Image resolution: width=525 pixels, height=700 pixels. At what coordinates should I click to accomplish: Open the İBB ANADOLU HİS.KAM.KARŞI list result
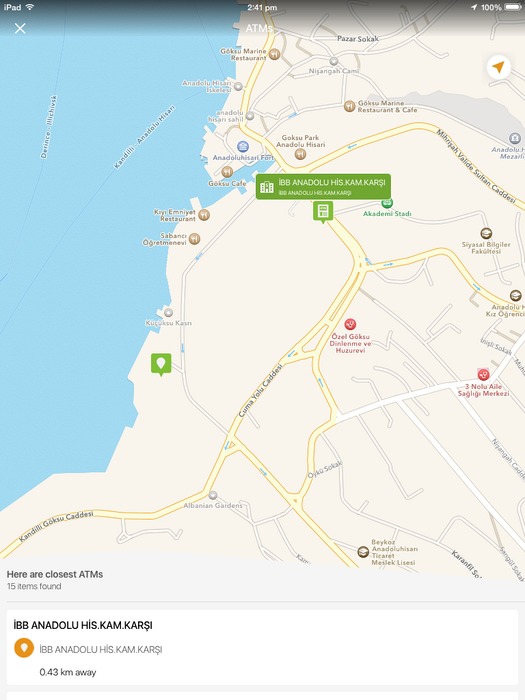(x=262, y=647)
